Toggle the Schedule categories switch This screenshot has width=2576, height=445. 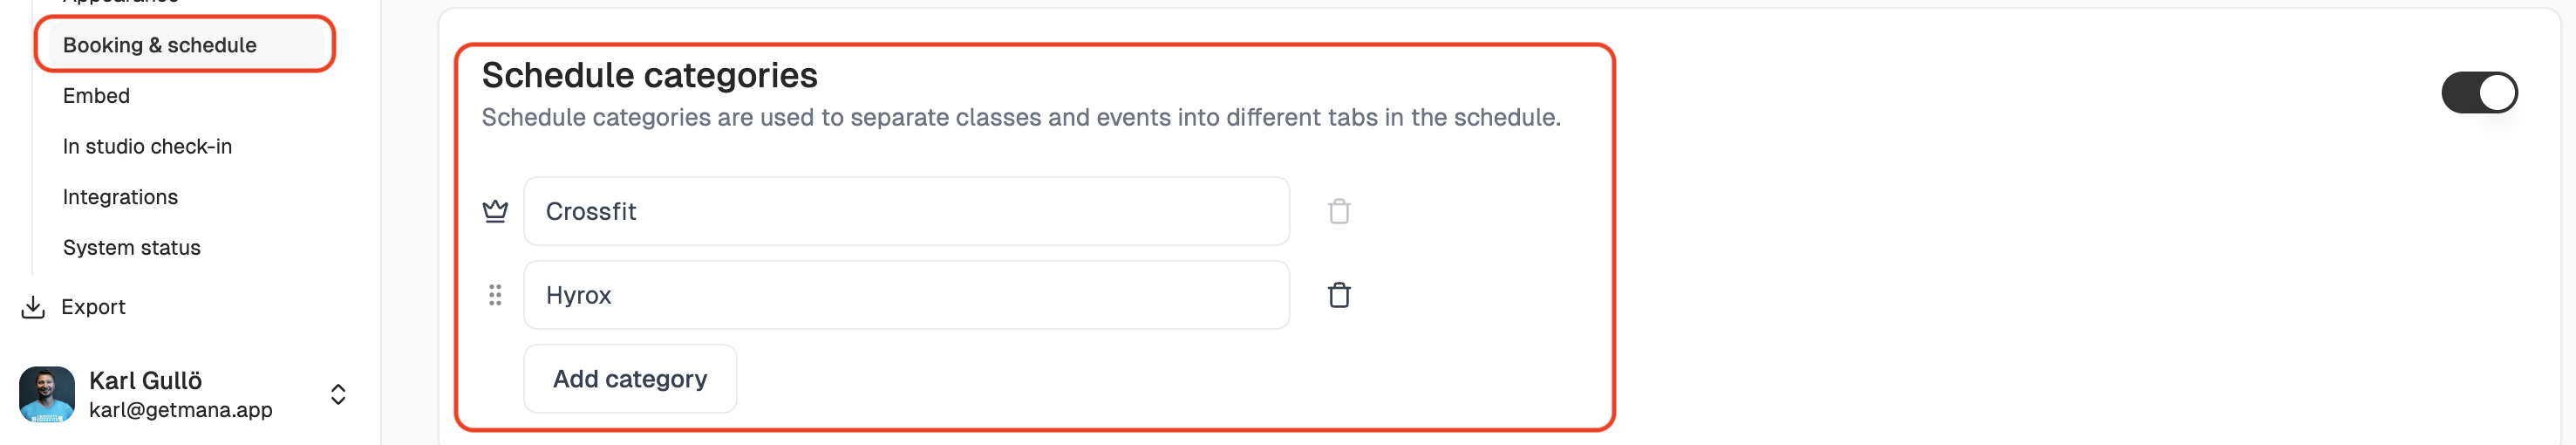tap(2478, 93)
